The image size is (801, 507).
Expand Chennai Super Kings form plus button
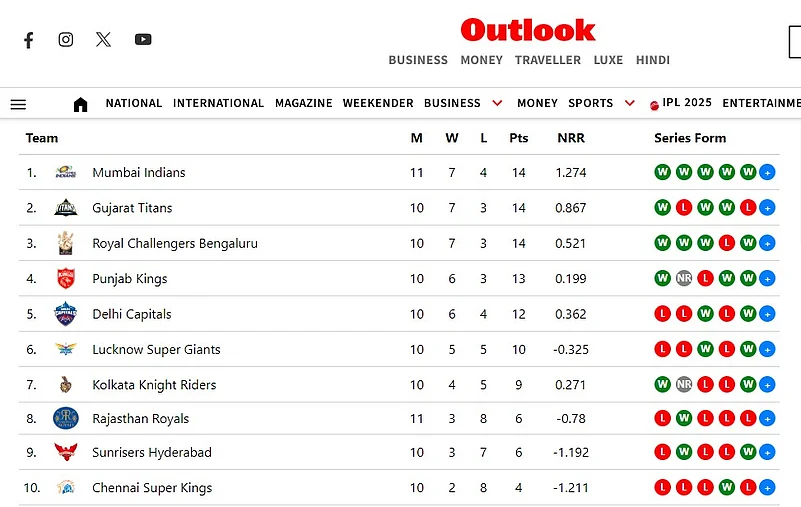coord(767,488)
